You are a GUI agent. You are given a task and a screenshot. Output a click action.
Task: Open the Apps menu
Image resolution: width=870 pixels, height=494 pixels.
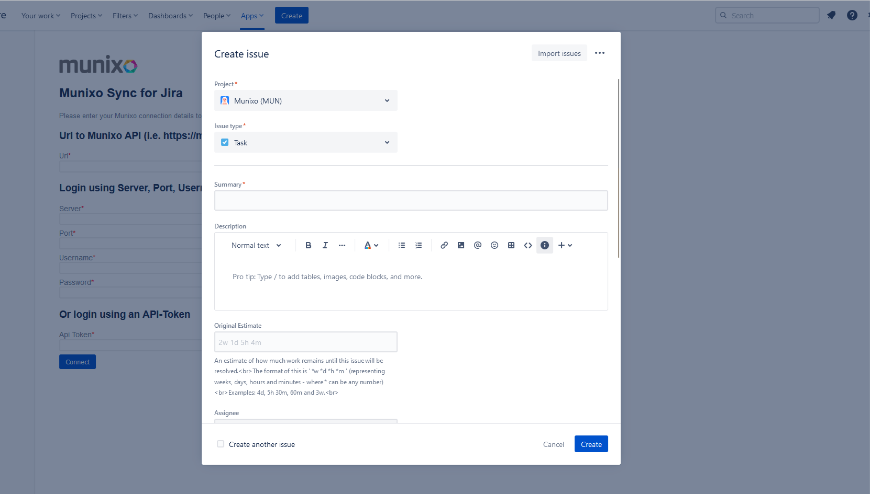point(252,16)
